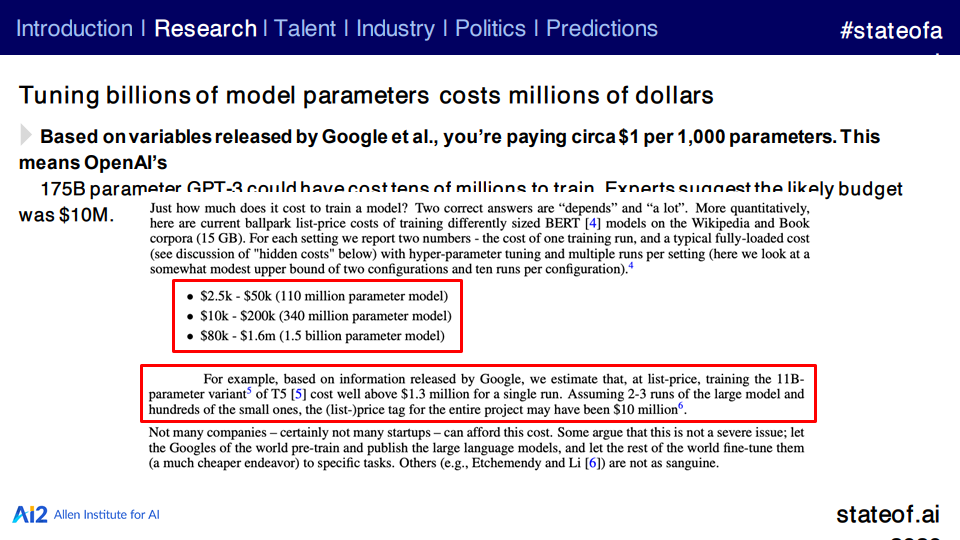This screenshot has width=960, height=540.
Task: Open the stateof.ai website link
Action: [888, 514]
